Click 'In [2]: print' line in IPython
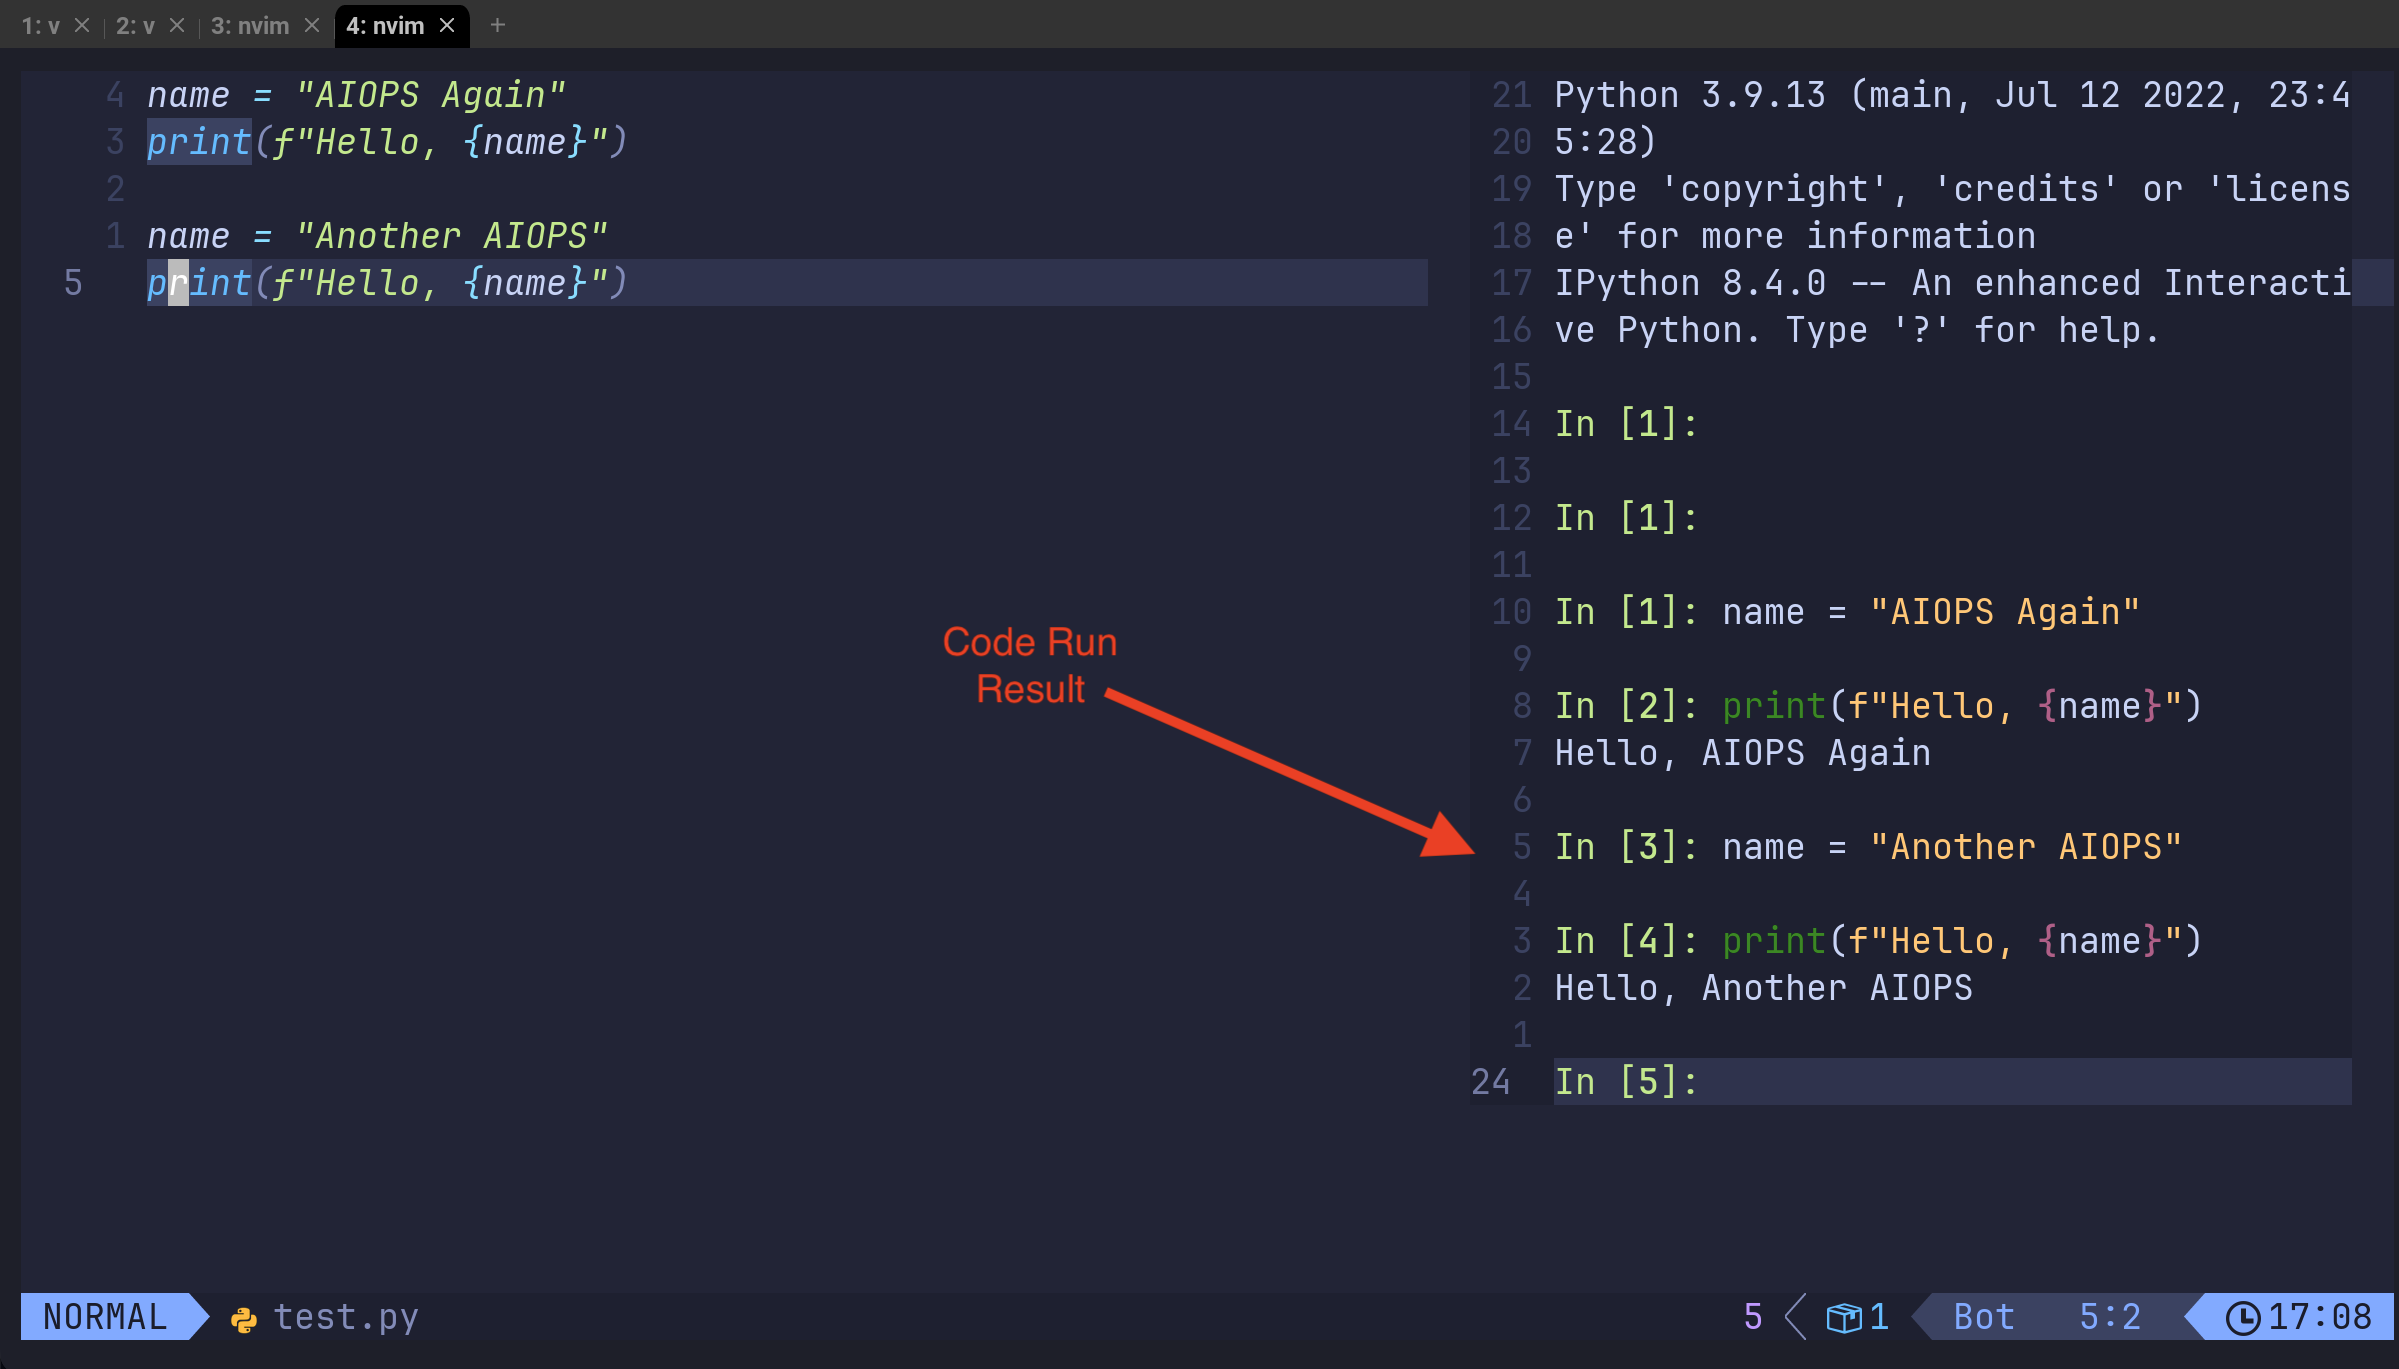2399x1369 pixels. (x=1877, y=706)
